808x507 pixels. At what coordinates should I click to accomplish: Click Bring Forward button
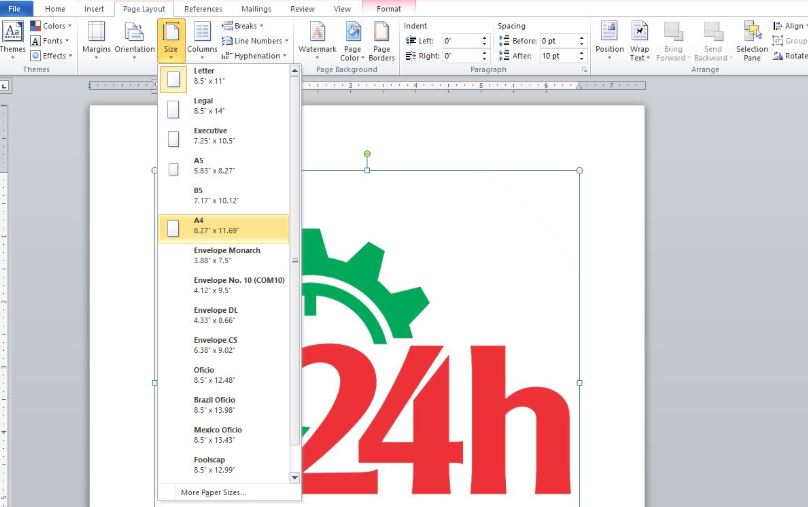(x=673, y=41)
